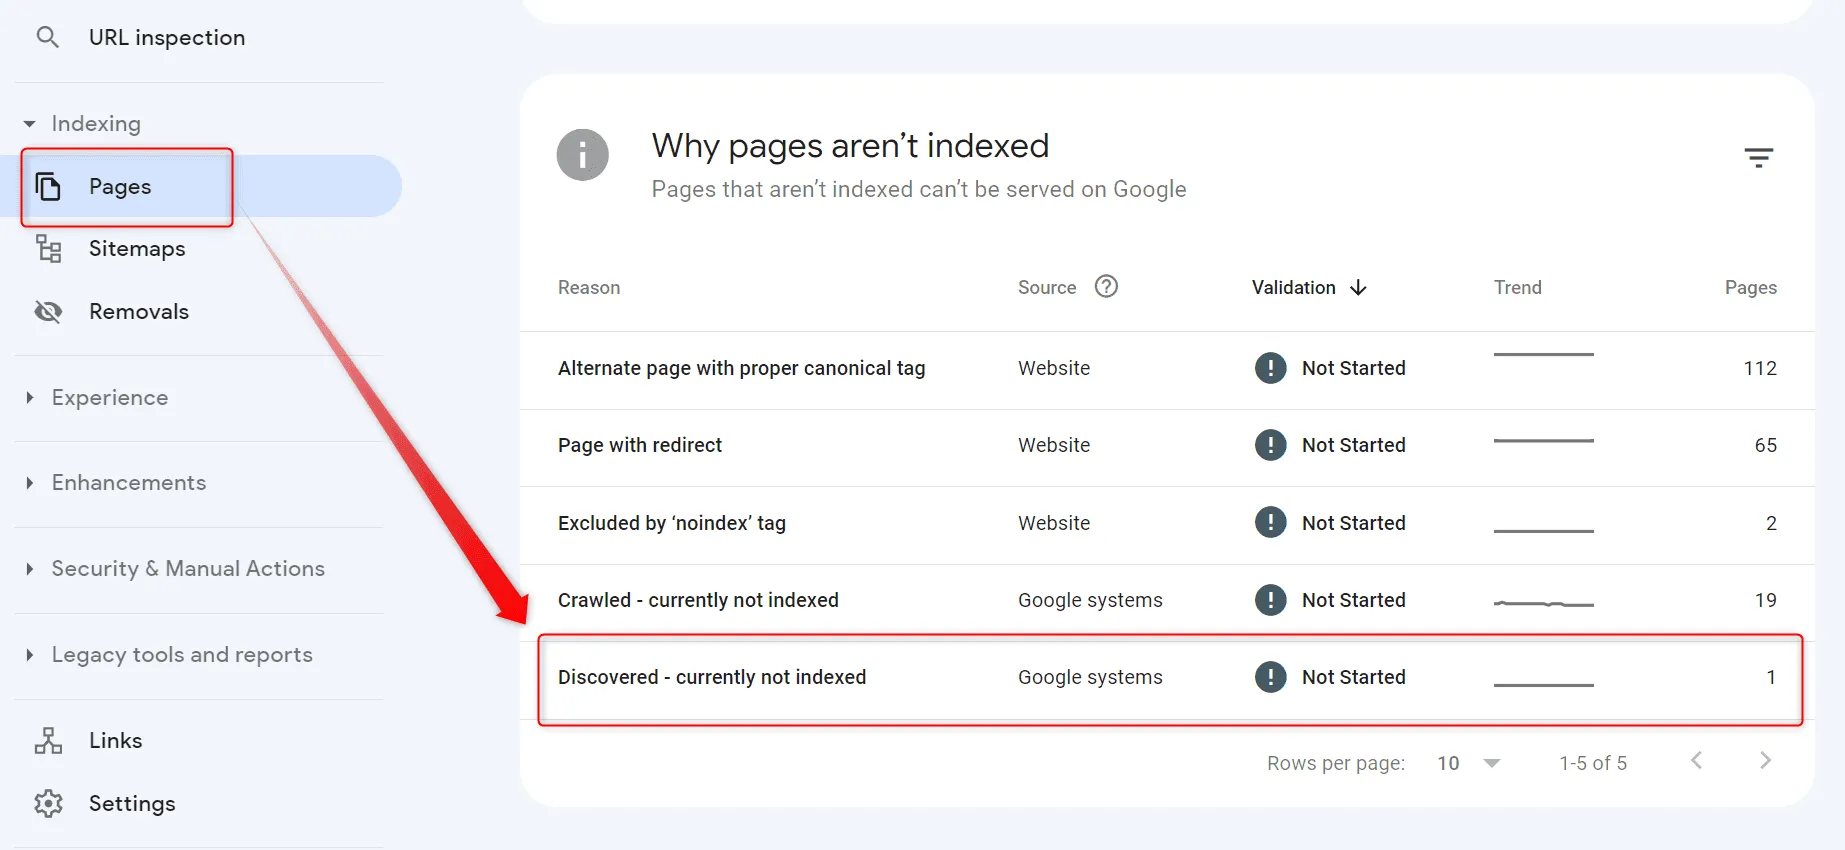This screenshot has width=1845, height=850.
Task: Click the Pages document icon
Action: click(48, 186)
